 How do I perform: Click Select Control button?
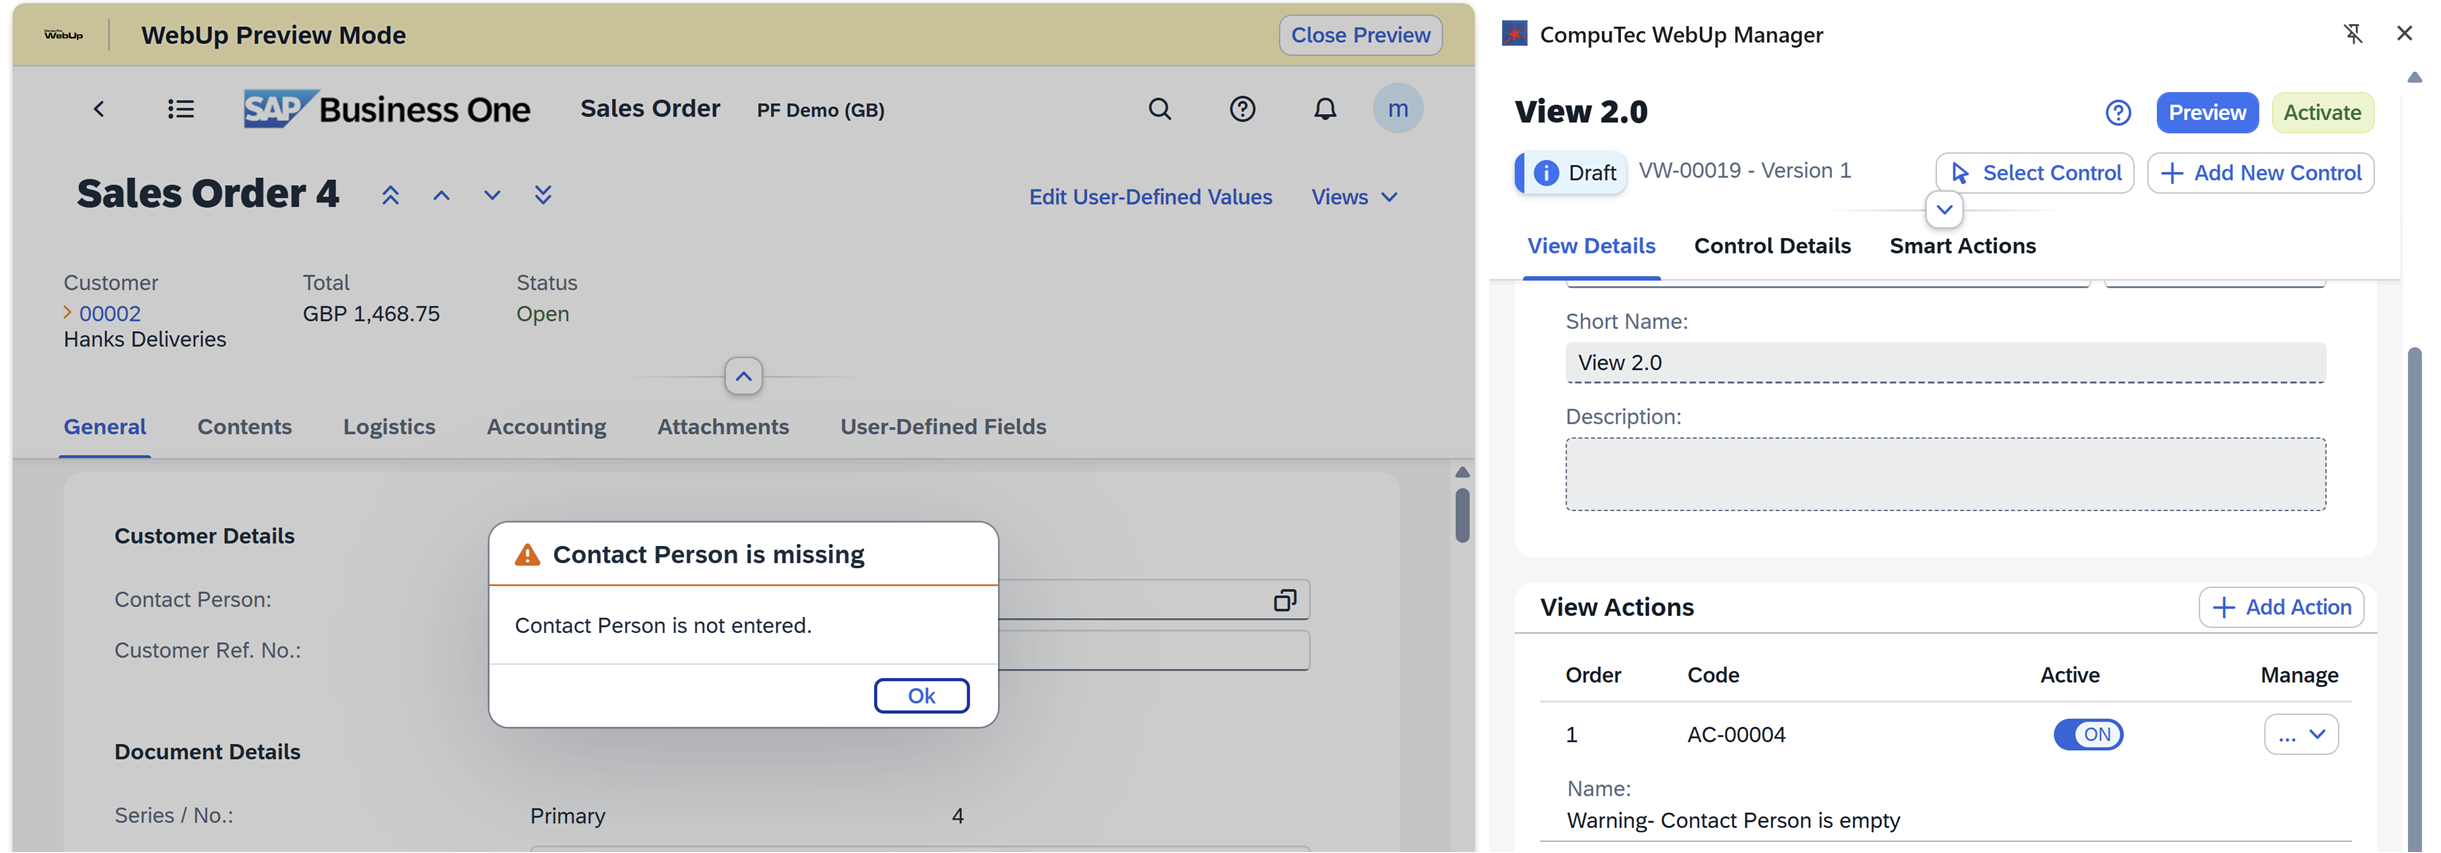pyautogui.click(x=2035, y=173)
